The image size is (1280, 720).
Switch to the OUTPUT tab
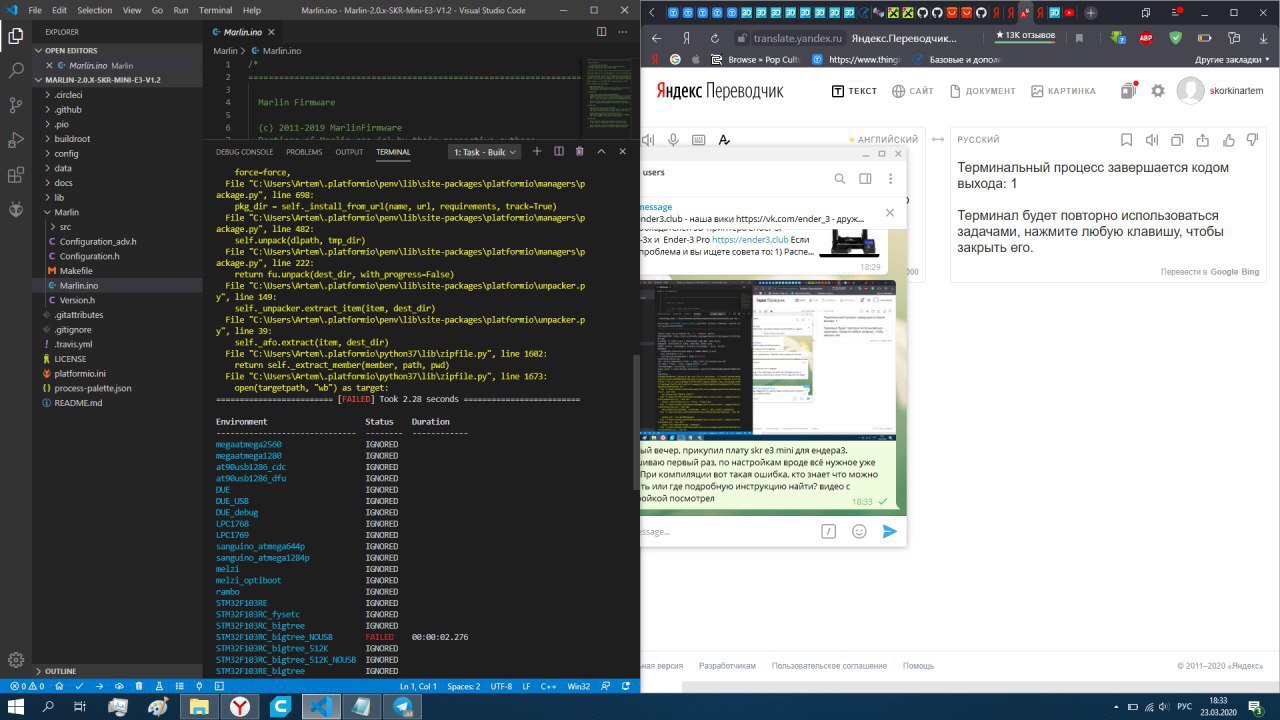349,152
